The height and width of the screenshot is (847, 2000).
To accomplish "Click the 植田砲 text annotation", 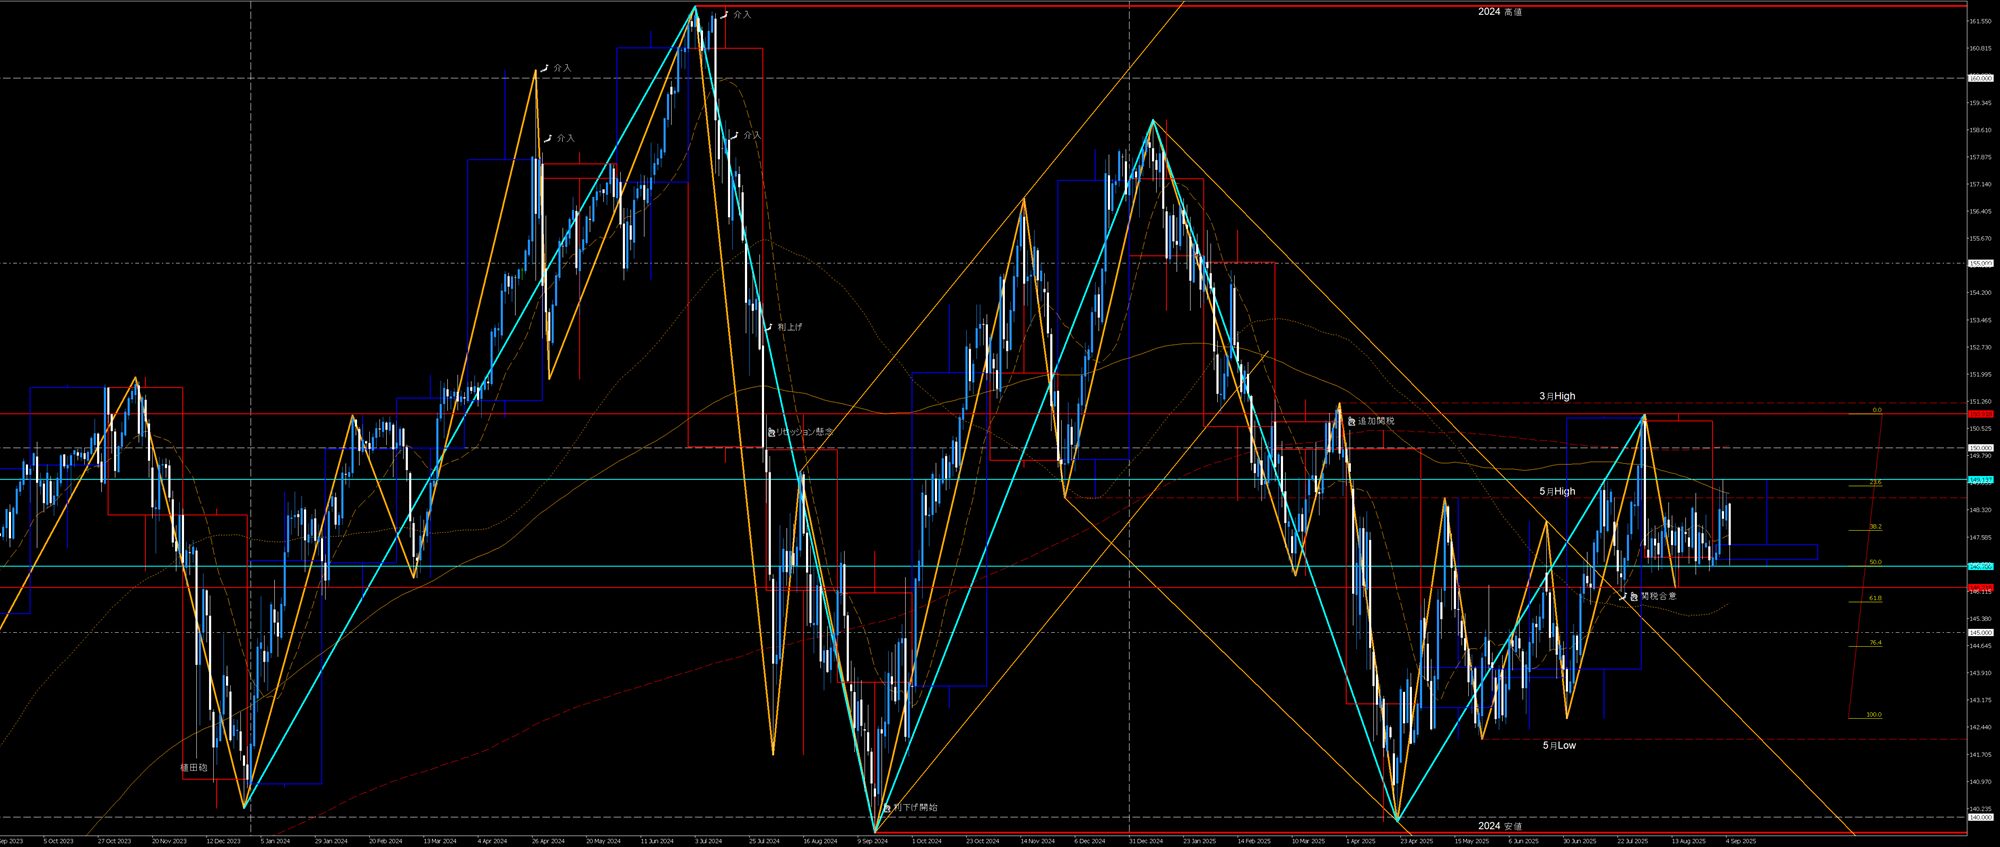I will pyautogui.click(x=193, y=768).
